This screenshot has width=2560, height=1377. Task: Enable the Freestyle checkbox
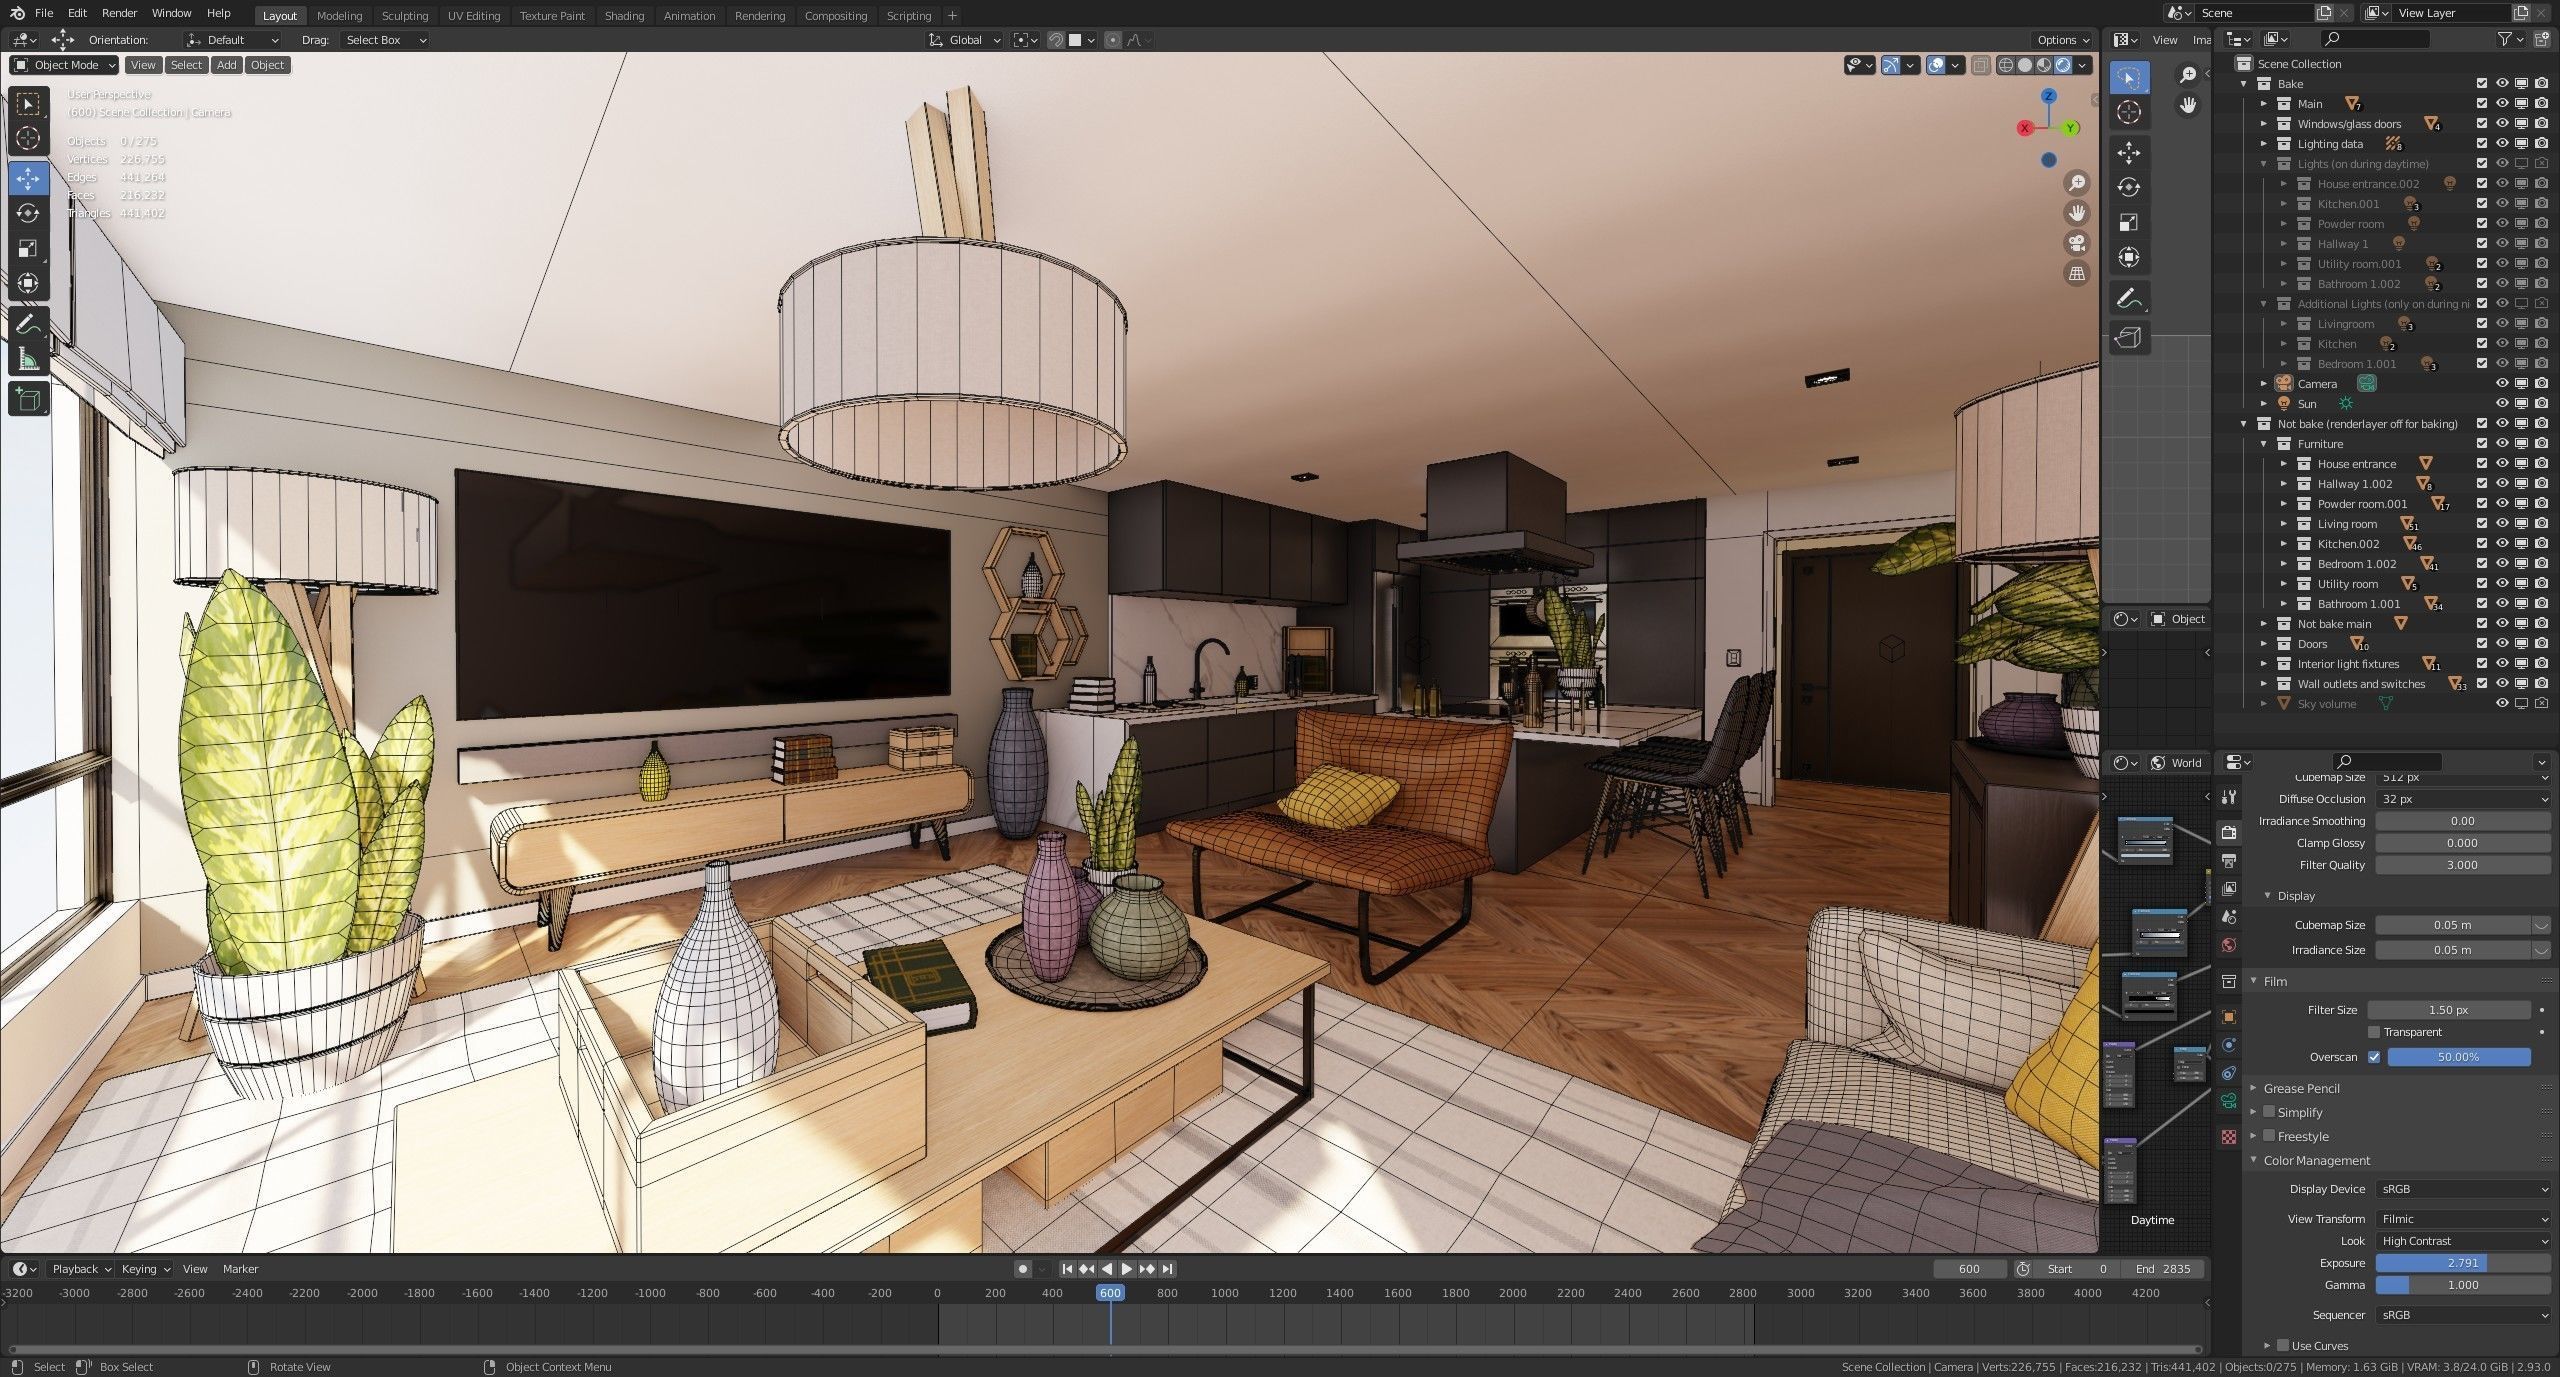tap(2269, 1136)
